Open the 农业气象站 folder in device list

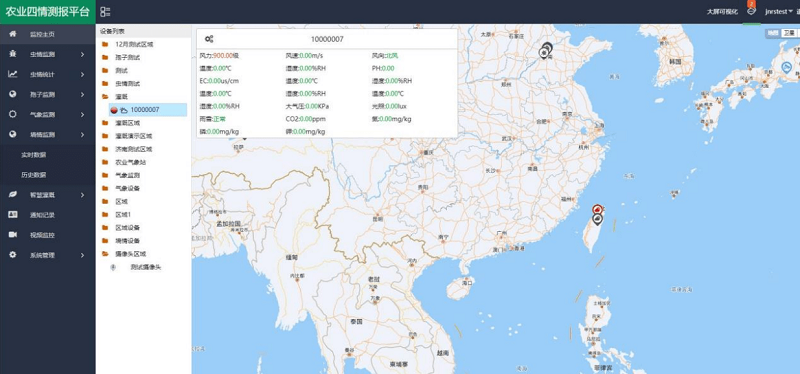click(127, 162)
